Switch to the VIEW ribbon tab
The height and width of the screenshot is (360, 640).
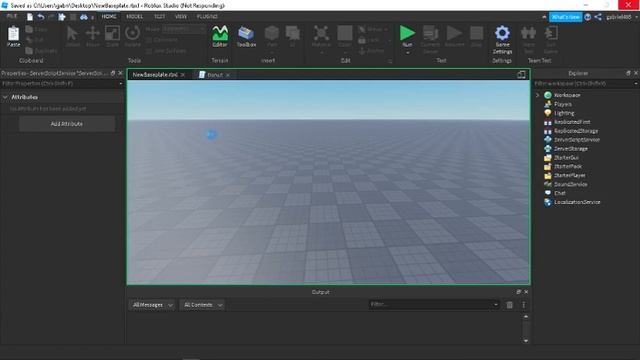pos(180,16)
